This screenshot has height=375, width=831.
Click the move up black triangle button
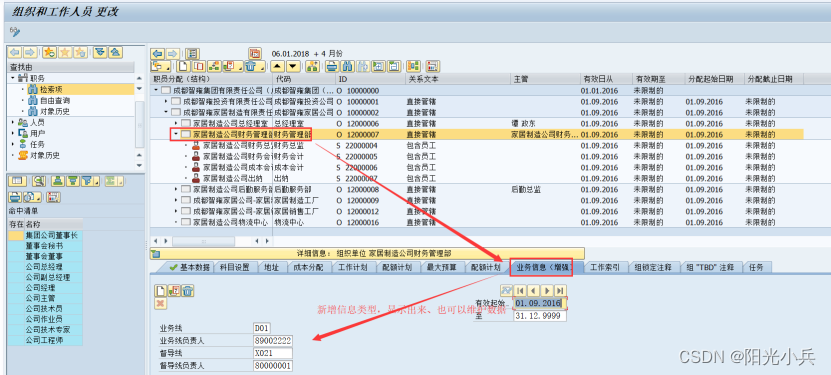[x=278, y=67]
